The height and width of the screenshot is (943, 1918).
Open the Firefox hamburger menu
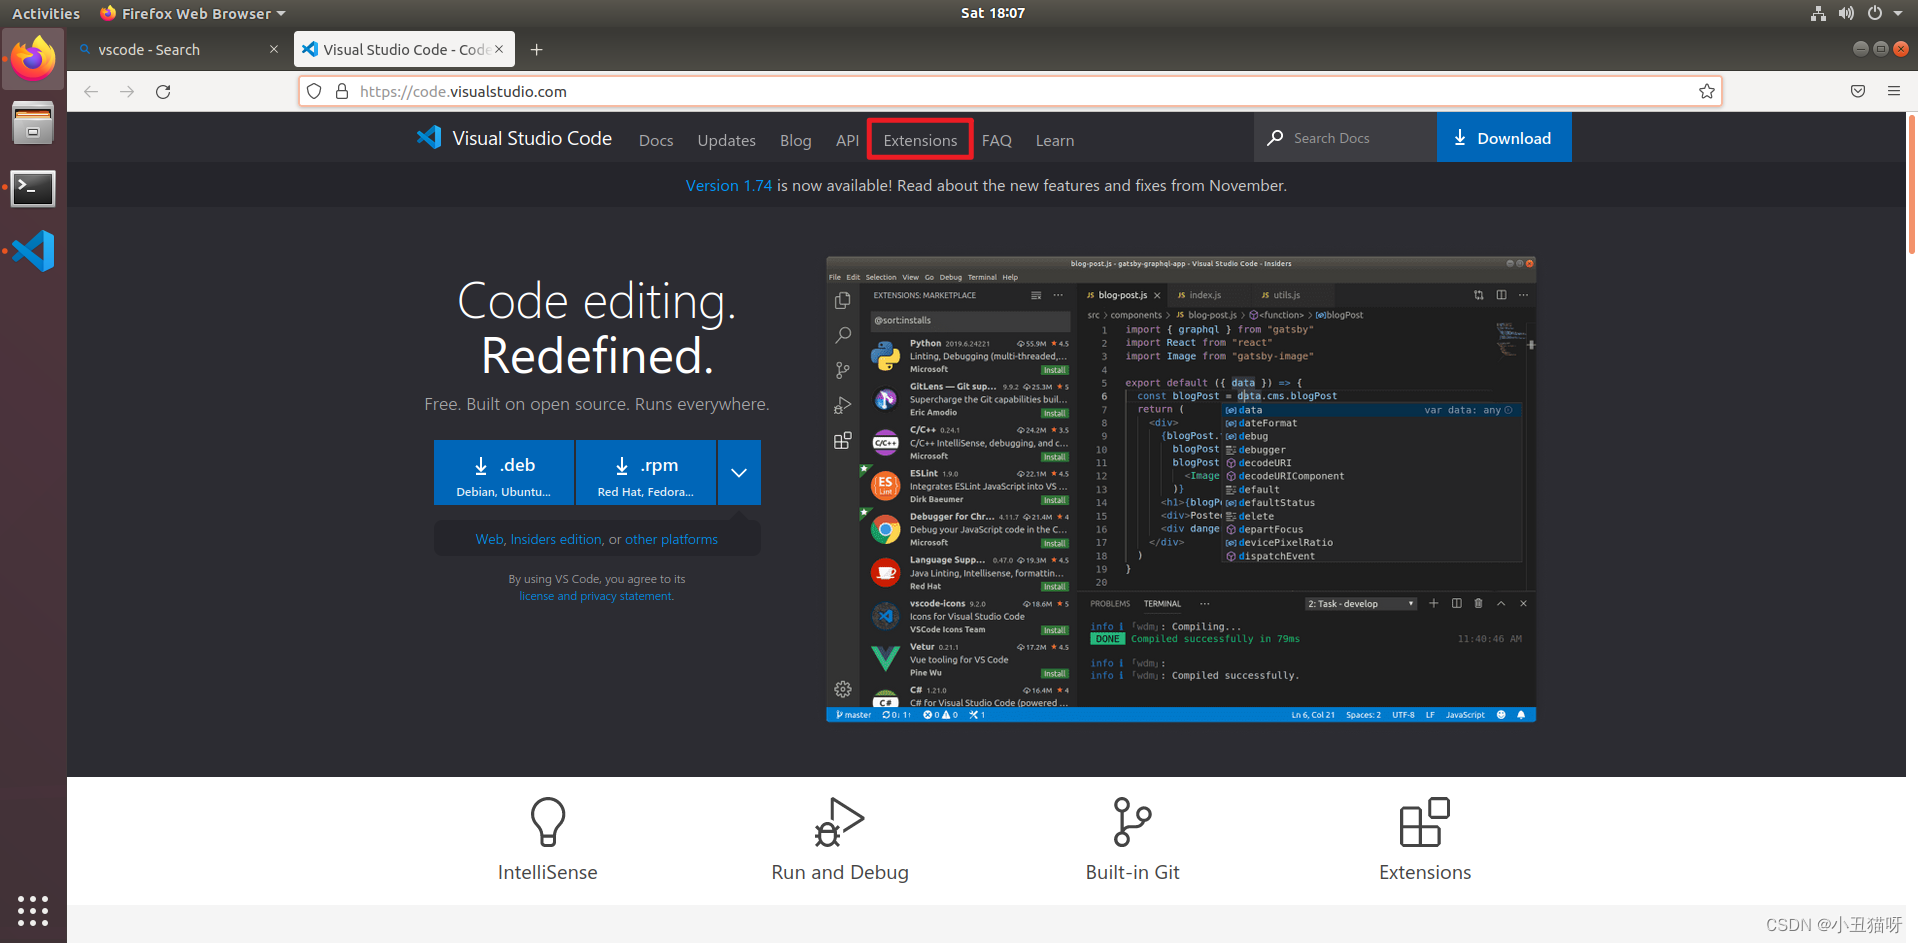click(x=1894, y=91)
